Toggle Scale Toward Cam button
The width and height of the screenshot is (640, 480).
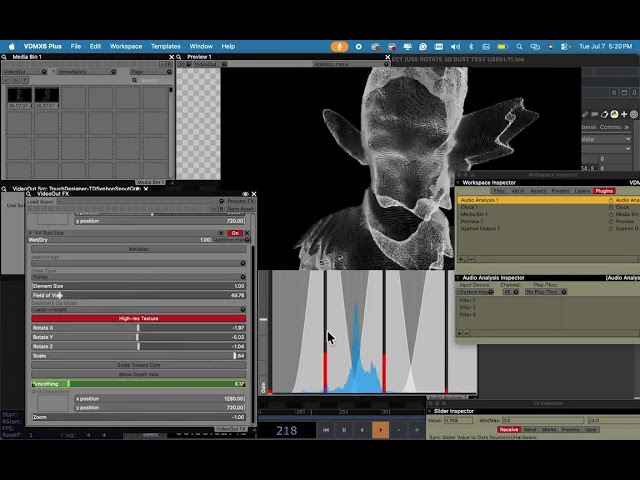coord(138,365)
